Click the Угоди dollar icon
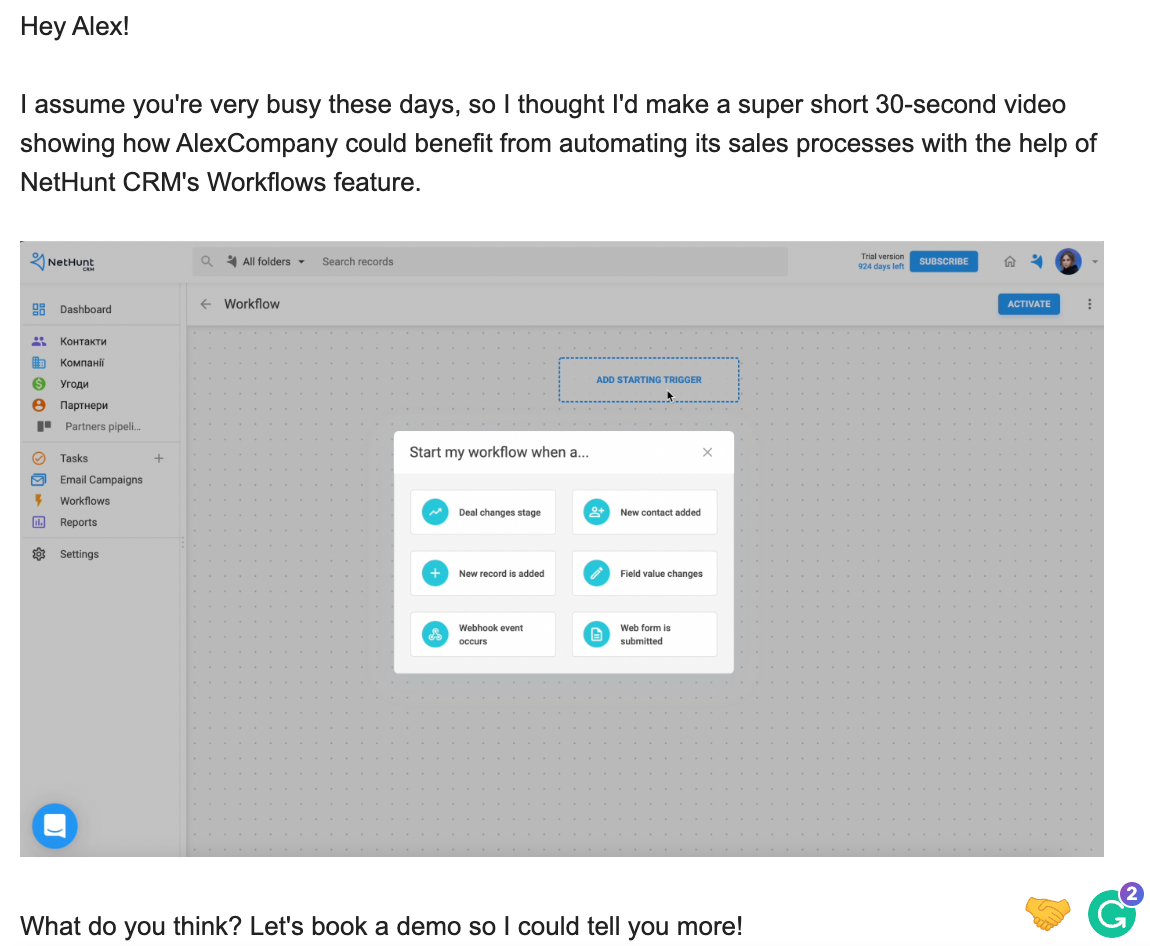 [x=39, y=384]
